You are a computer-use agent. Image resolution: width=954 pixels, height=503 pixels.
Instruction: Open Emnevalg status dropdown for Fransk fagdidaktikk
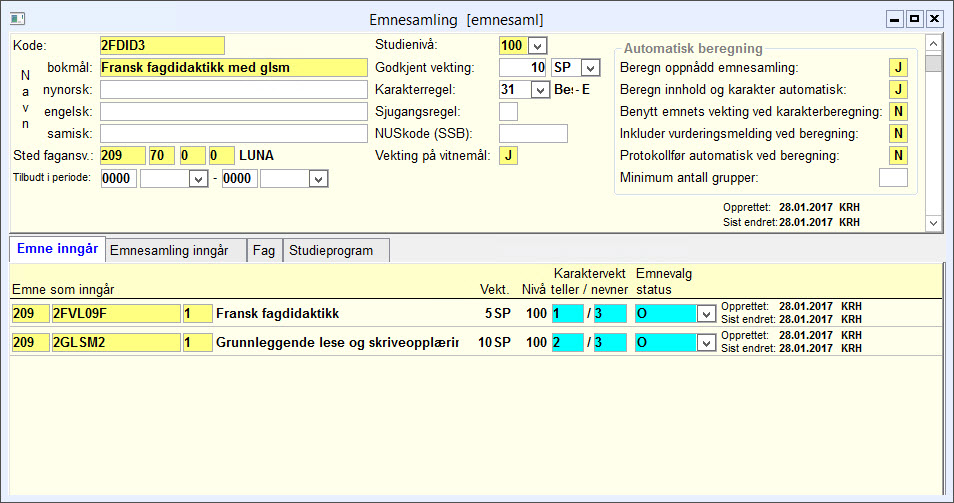pos(706,314)
